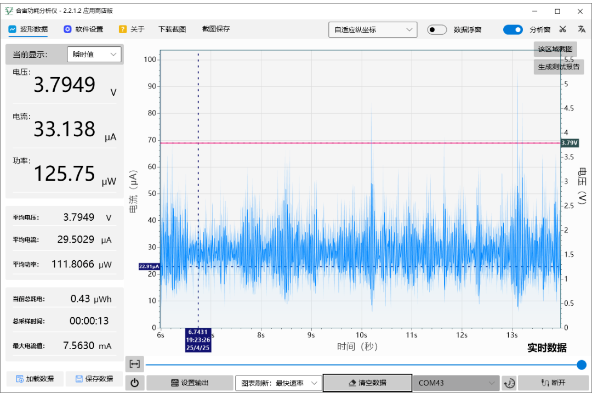Viewport: 595px width, 398px height.
Task: Open the 图表刷新 rate dropdown
Action: [x=277, y=383]
